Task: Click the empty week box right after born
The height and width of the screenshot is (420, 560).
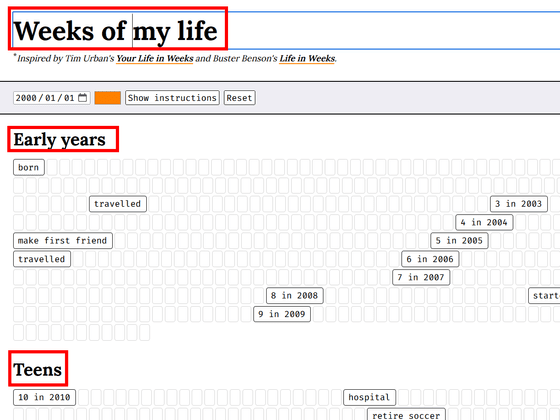Action: click(x=52, y=168)
